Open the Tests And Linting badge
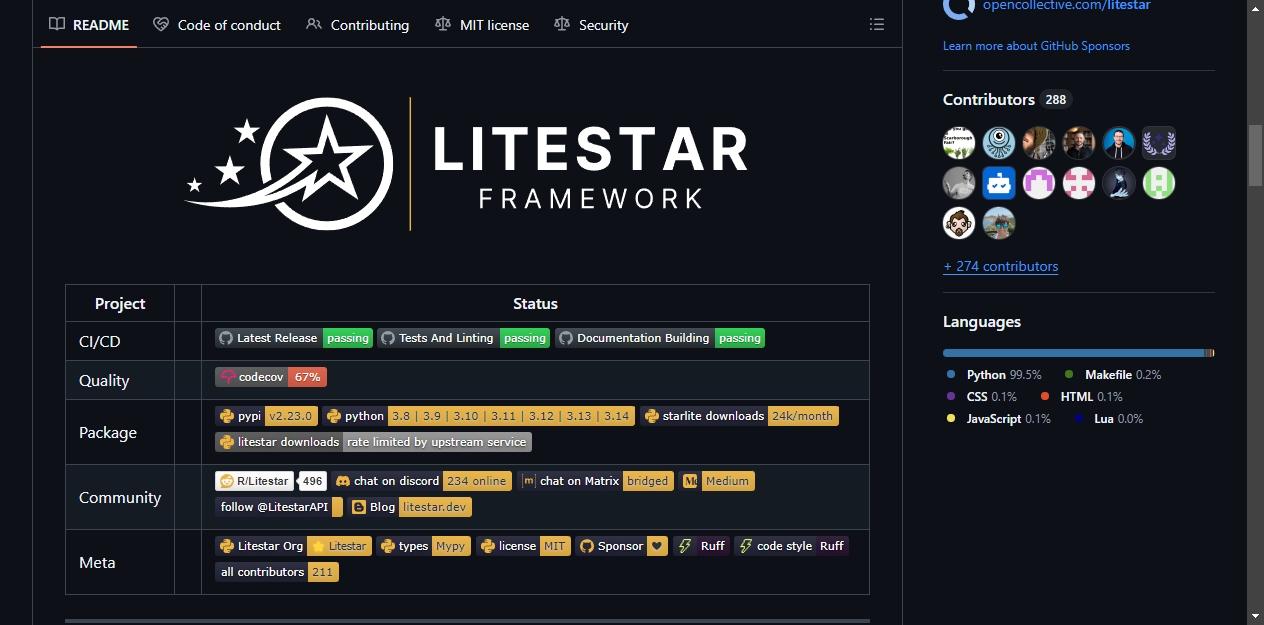 click(x=463, y=338)
